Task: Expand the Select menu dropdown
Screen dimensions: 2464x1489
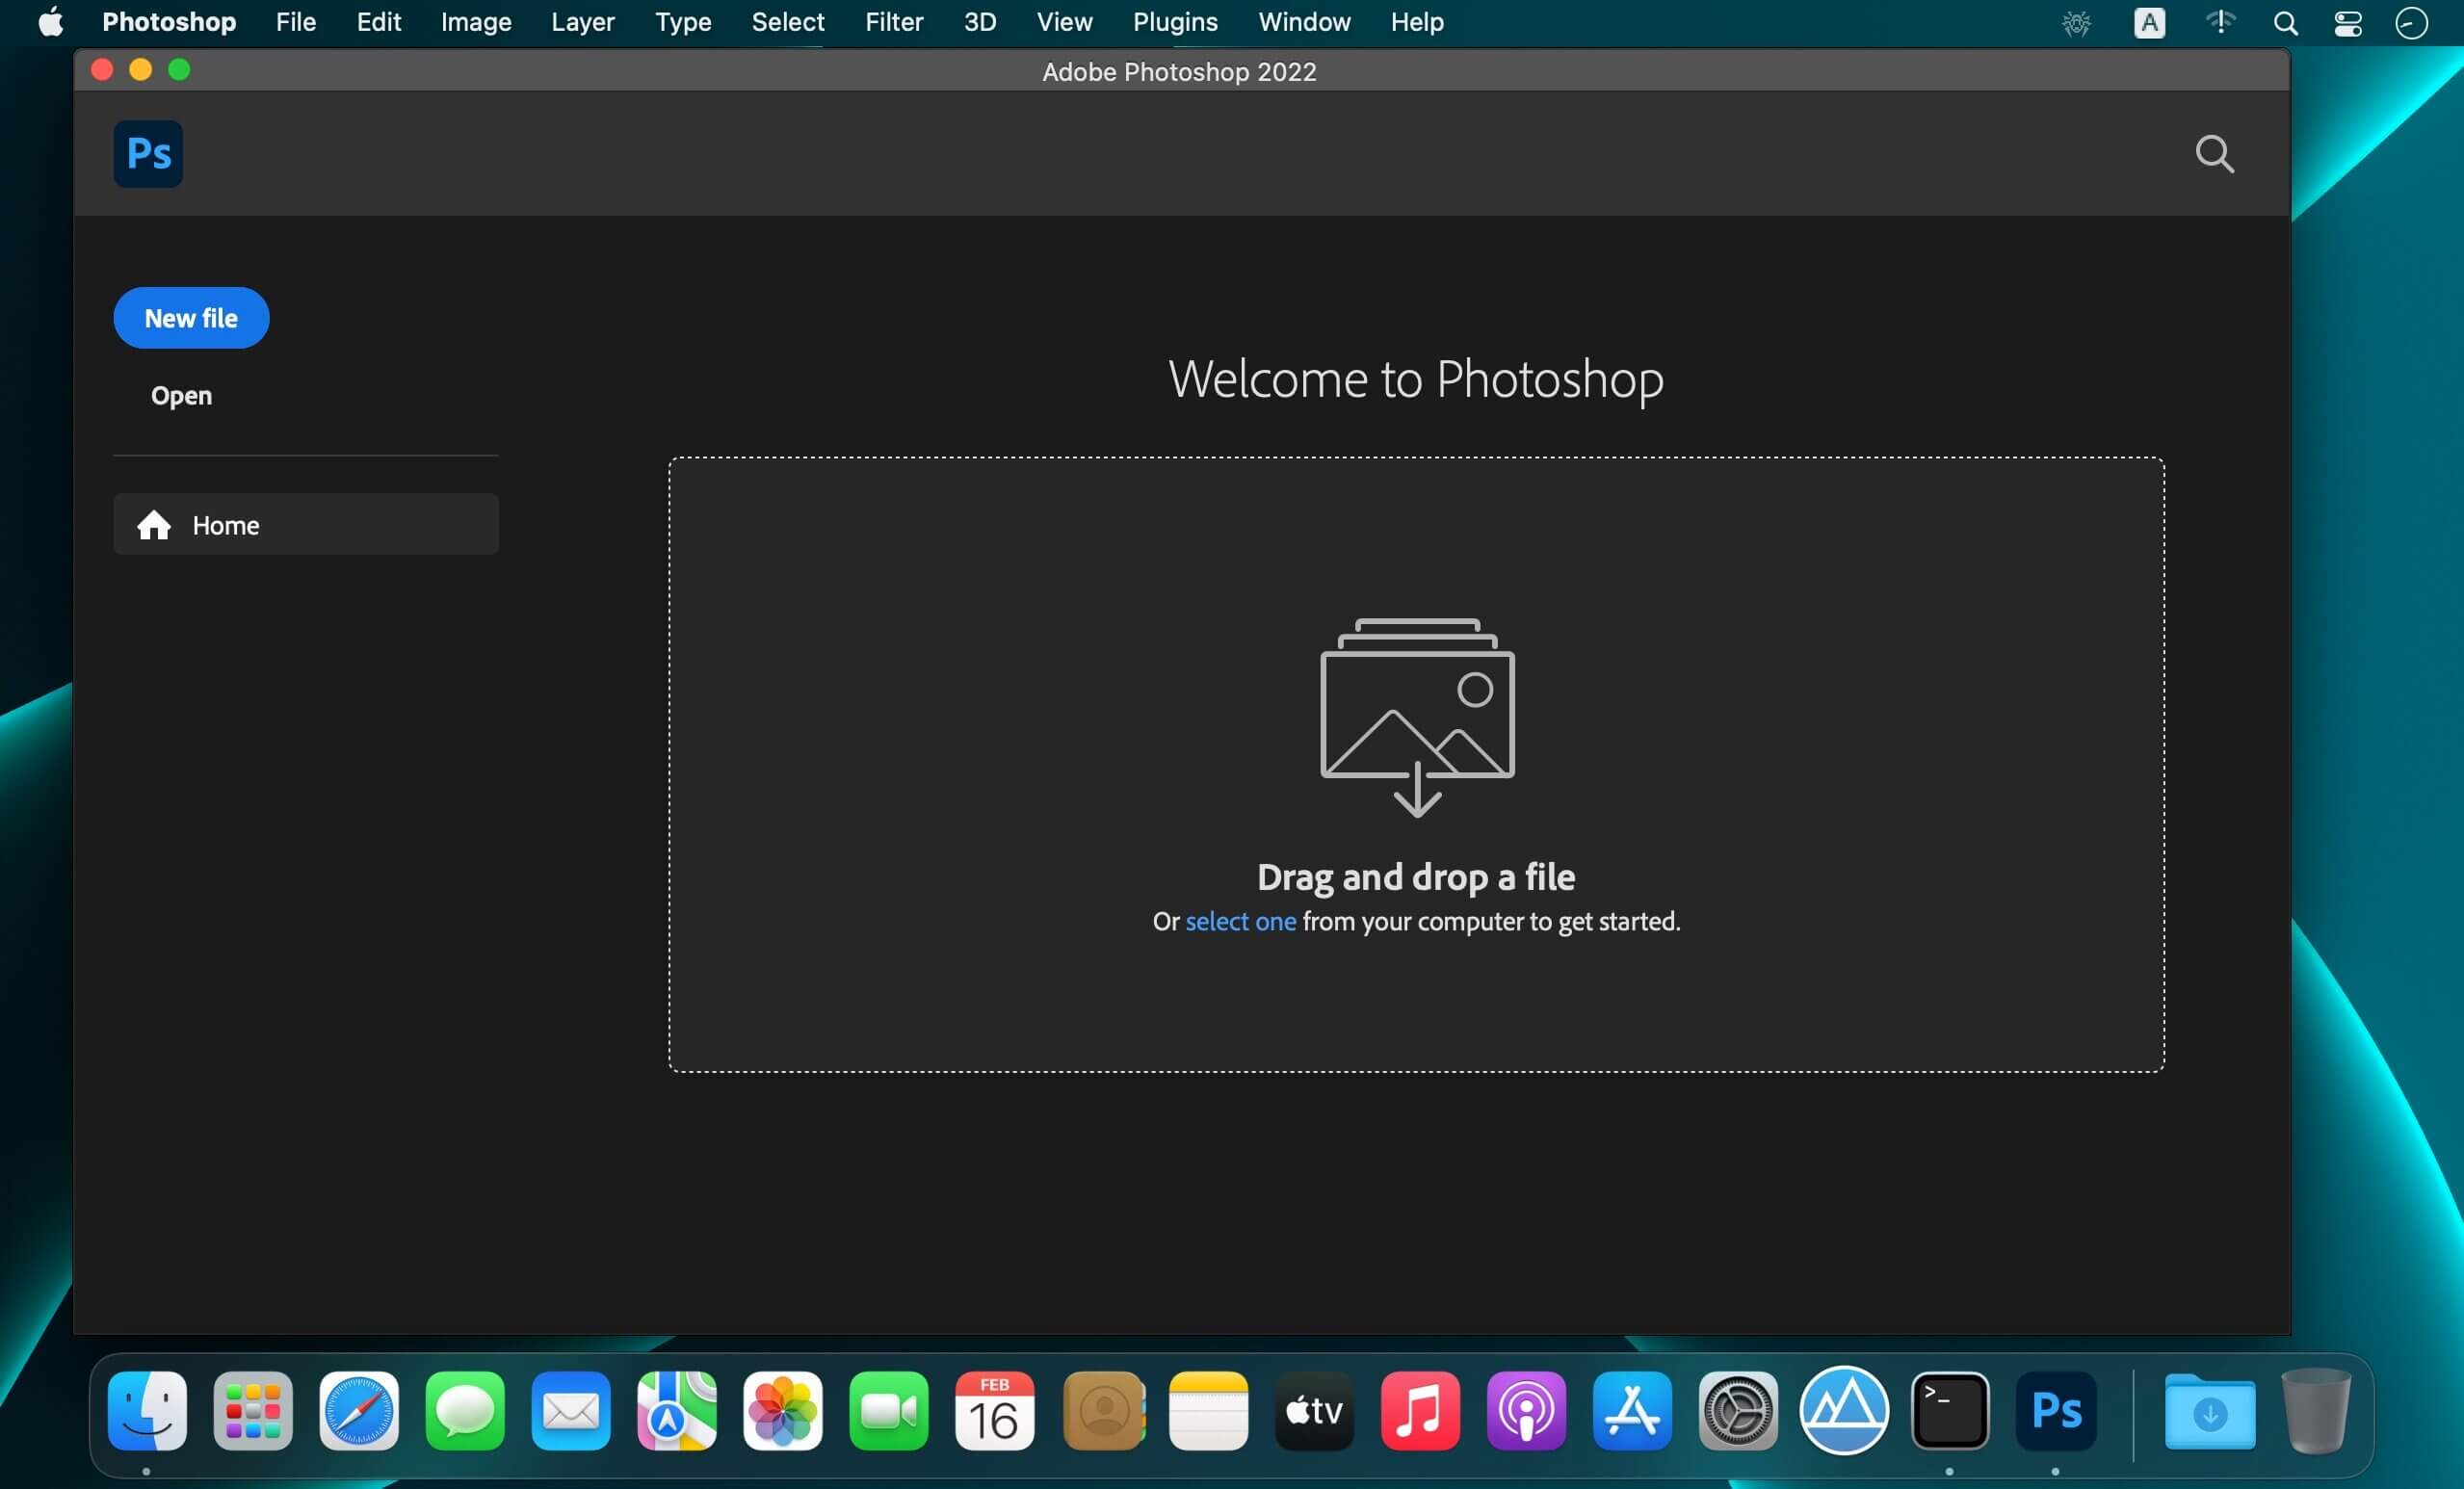Action: (787, 21)
